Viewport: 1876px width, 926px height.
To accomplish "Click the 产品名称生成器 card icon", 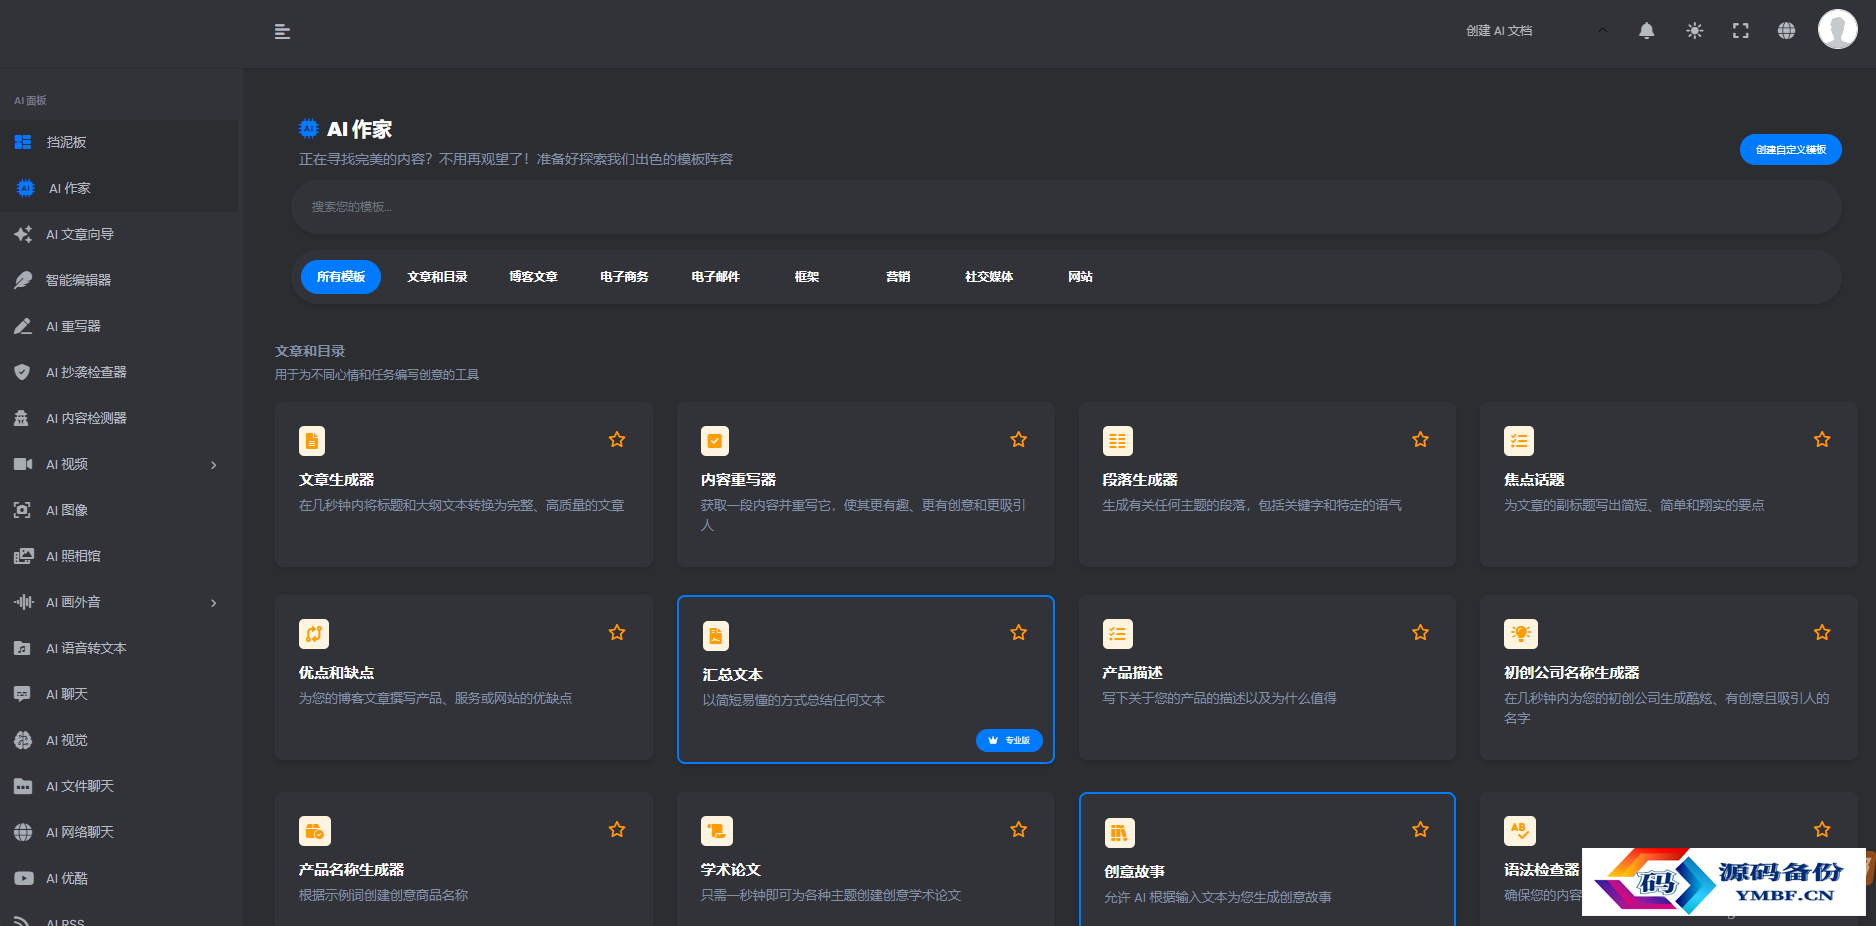I will 314,831.
